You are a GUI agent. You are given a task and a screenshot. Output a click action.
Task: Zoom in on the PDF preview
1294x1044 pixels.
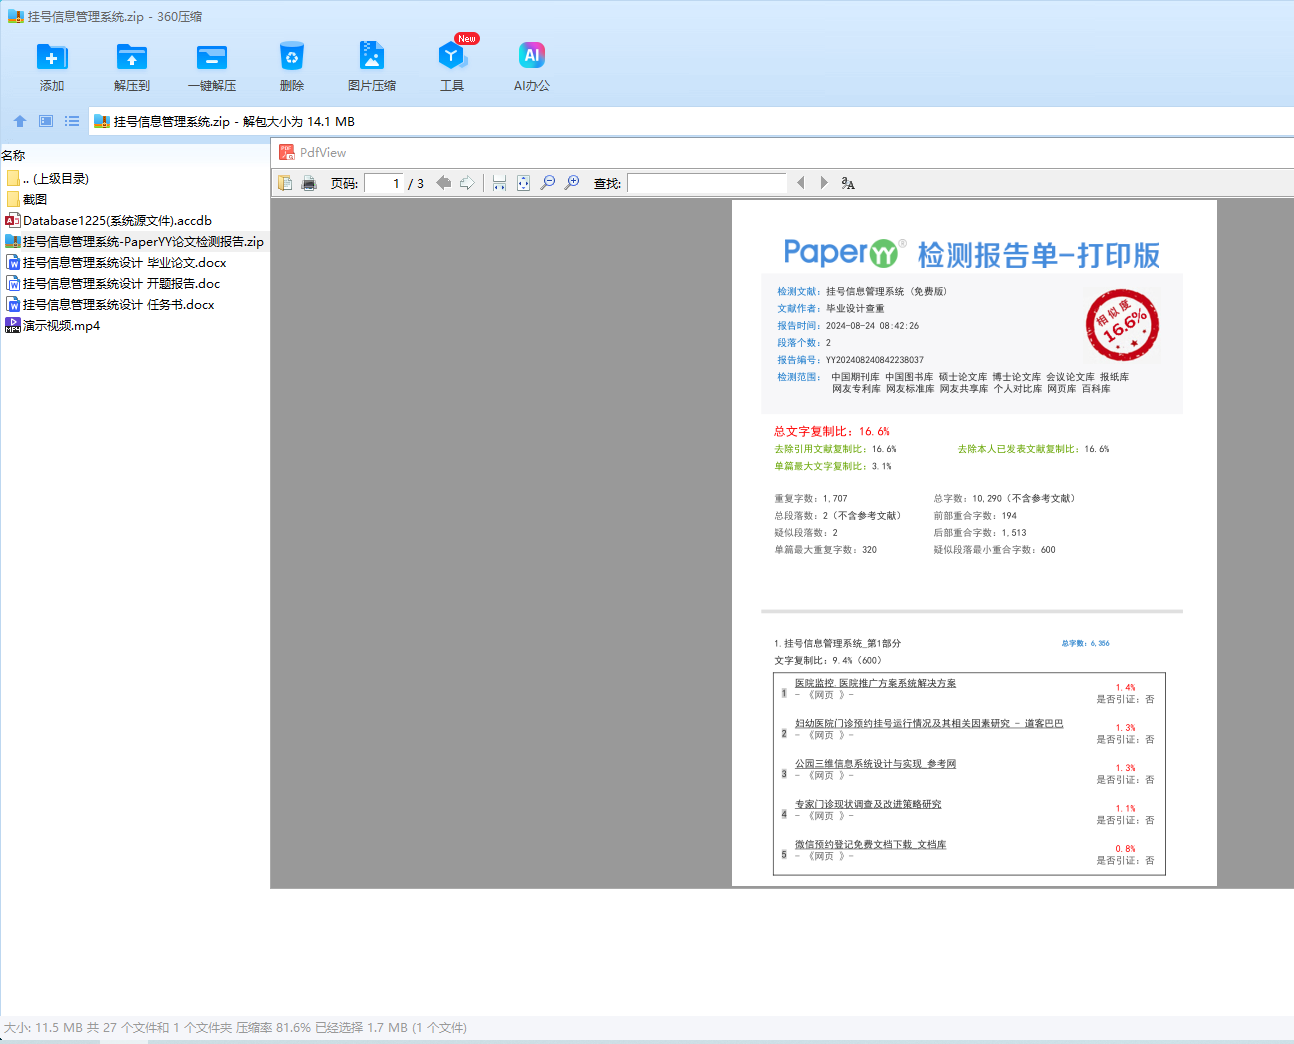(572, 183)
